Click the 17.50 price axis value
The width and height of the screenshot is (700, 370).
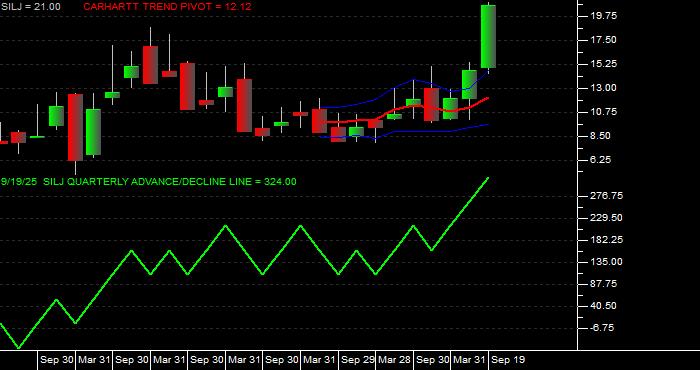click(603, 40)
